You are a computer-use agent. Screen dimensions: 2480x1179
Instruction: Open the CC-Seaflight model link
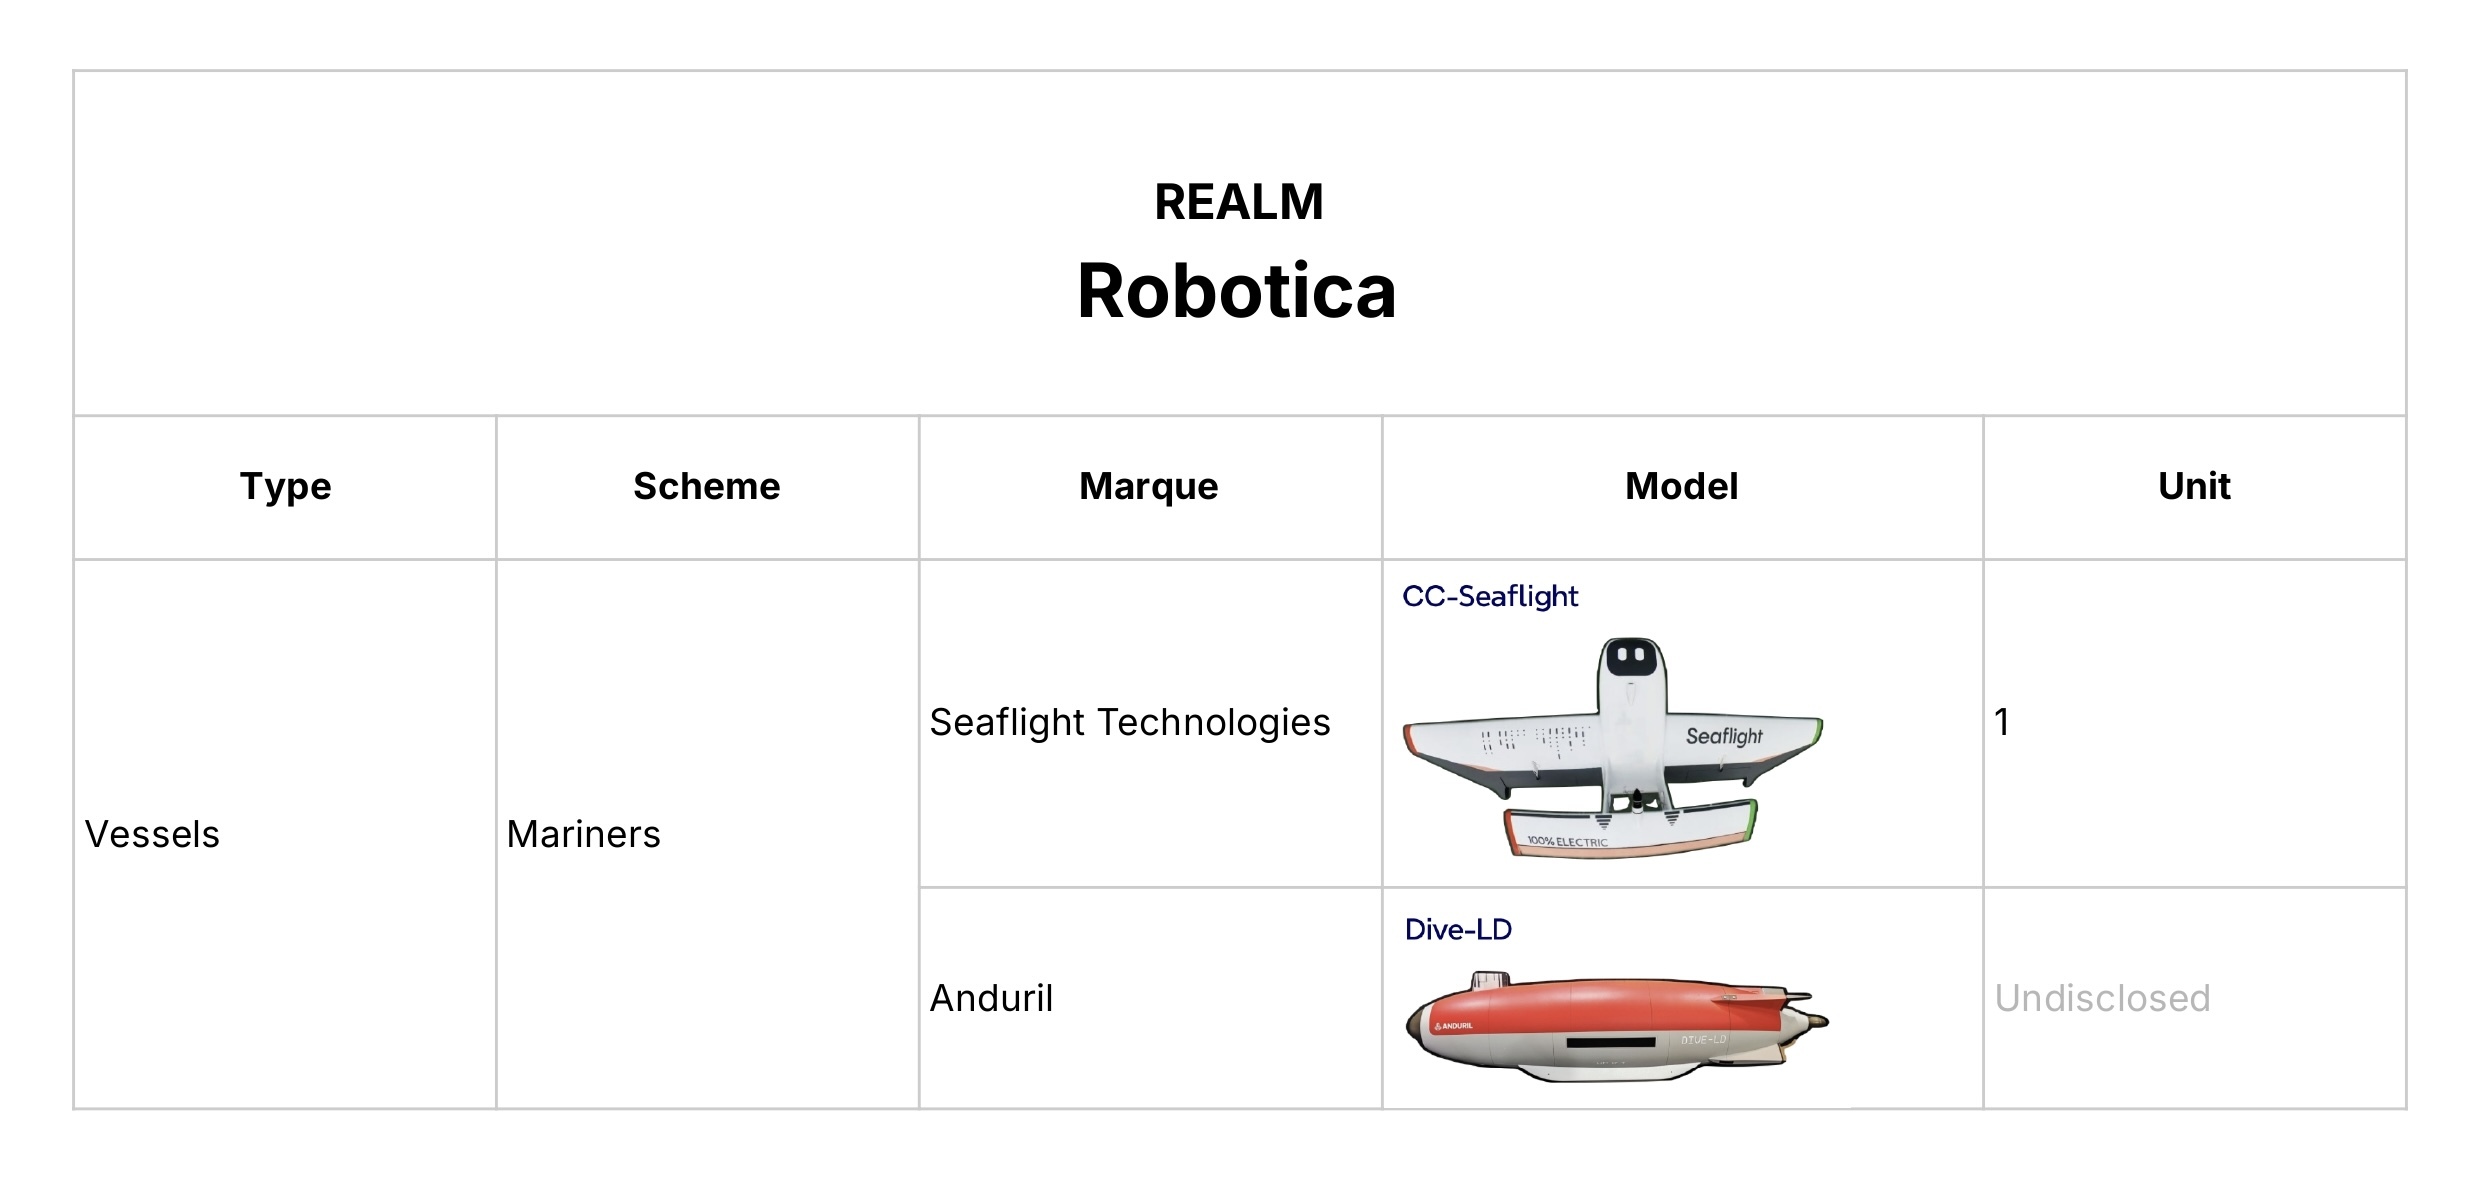click(x=1489, y=596)
